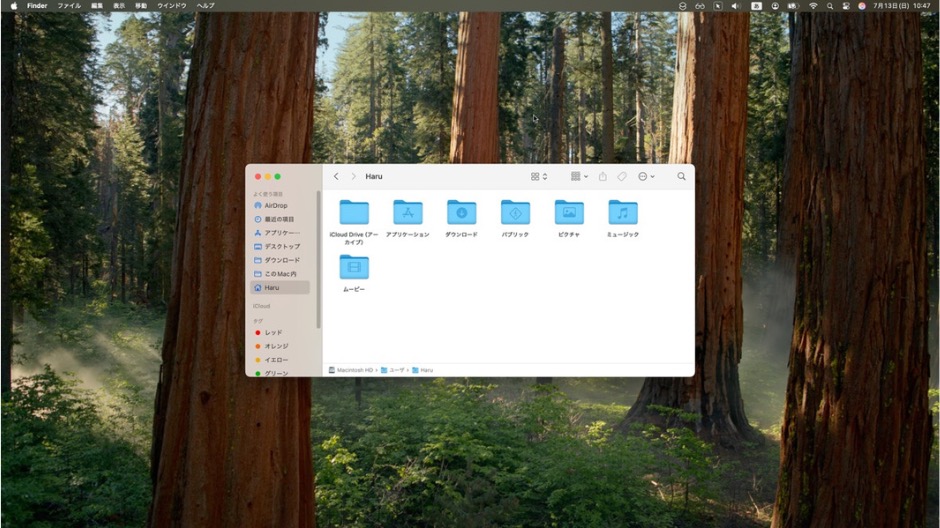940x528 pixels.
Task: Select the アプリケーション folder icon
Action: pos(408,213)
